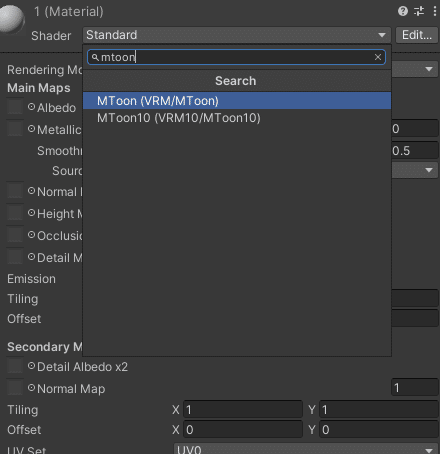Click the Detail Albedo x2 texture slot
The width and height of the screenshot is (440, 454).
[x=15, y=366]
